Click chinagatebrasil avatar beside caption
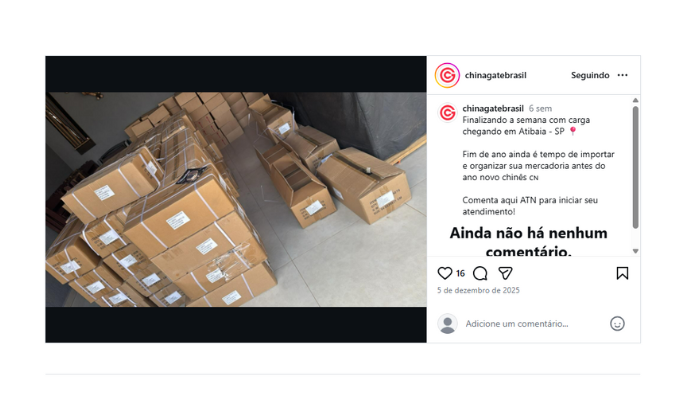The width and height of the screenshot is (700, 400). point(447,112)
